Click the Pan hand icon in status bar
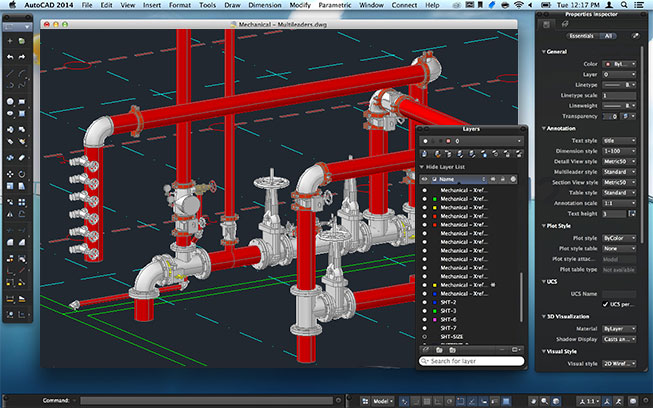Screen dimensions: 653x408 pos(533,401)
